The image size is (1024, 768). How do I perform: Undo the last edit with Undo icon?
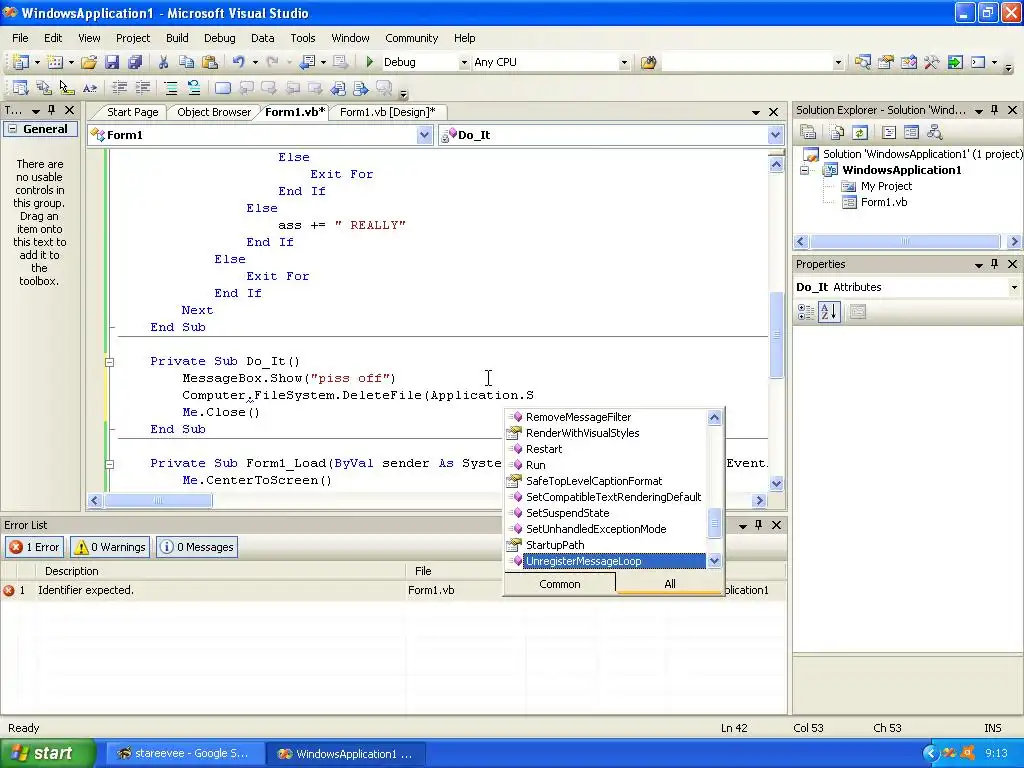tap(238, 62)
